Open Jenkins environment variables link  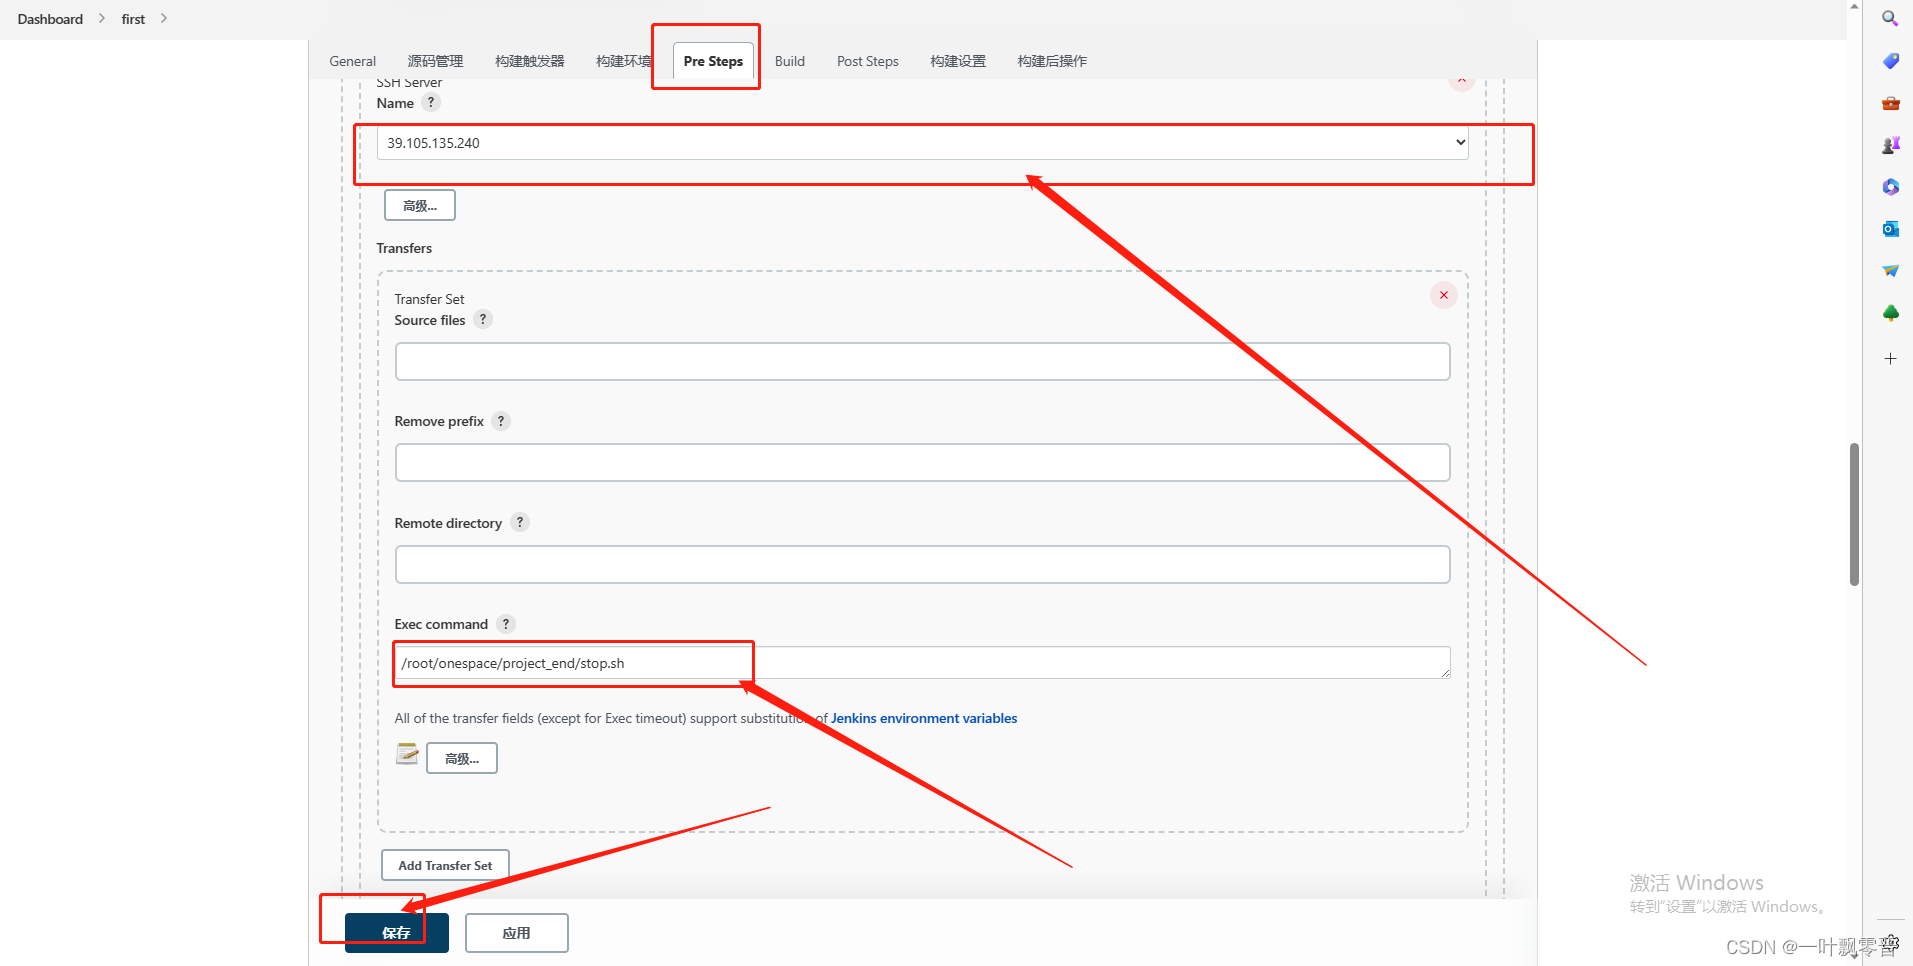point(924,718)
